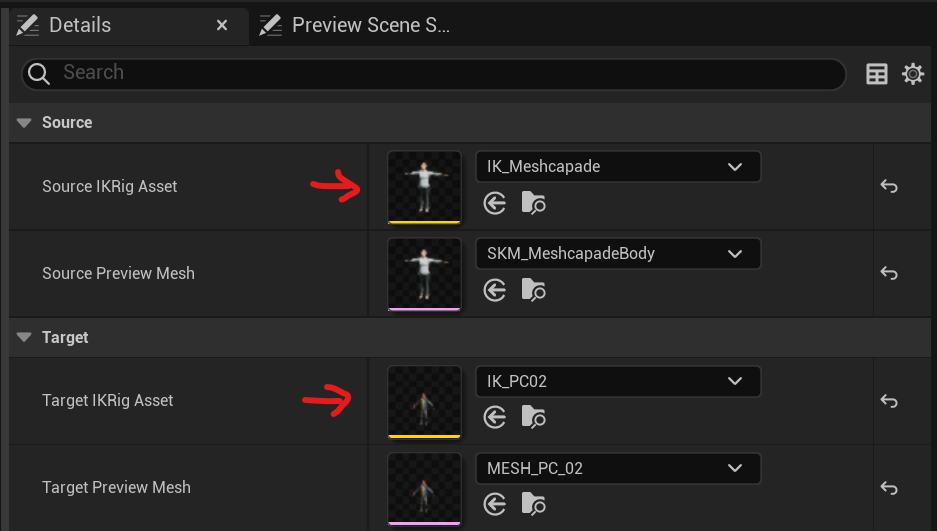Image resolution: width=937 pixels, height=531 pixels.
Task: Use selected asset for Source IKRig Asset
Action: point(495,204)
